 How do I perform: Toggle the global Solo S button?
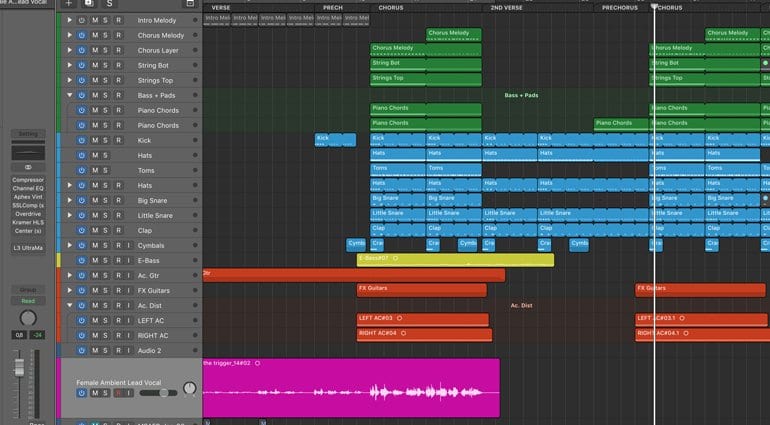pyautogui.click(x=110, y=3)
